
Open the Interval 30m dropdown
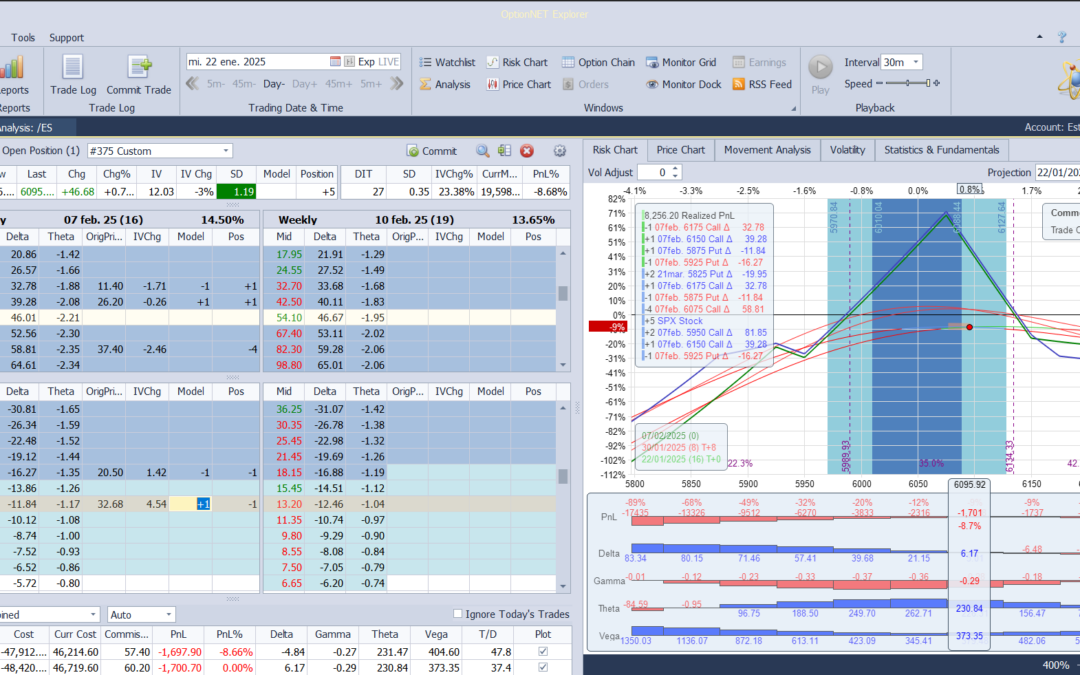pyautogui.click(x=916, y=62)
